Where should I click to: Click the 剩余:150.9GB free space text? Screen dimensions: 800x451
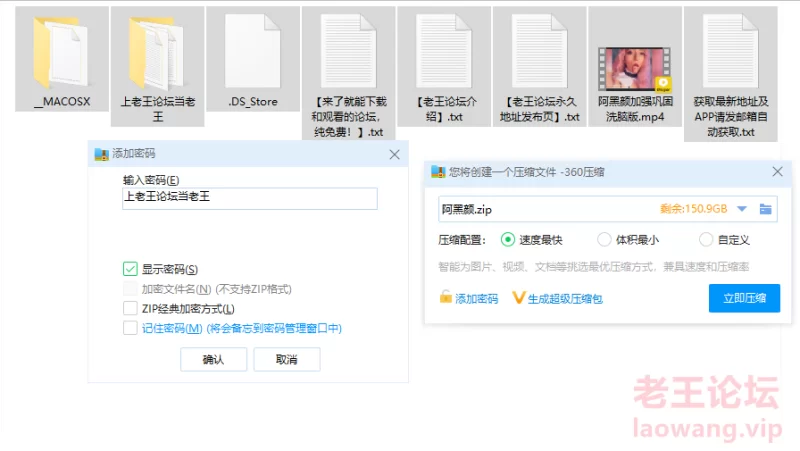click(693, 209)
